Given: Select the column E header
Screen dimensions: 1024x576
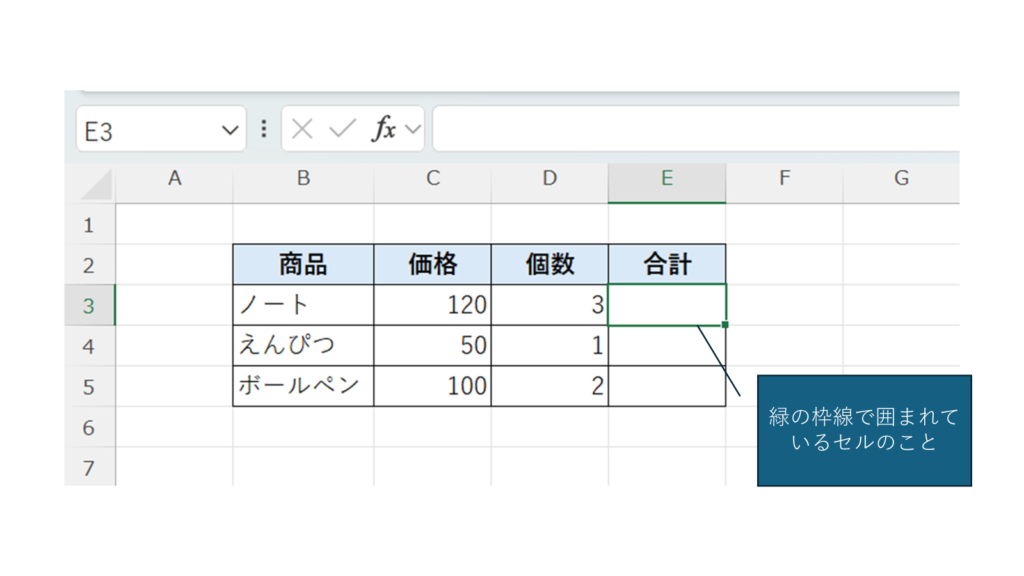Looking at the screenshot, I should [x=667, y=179].
